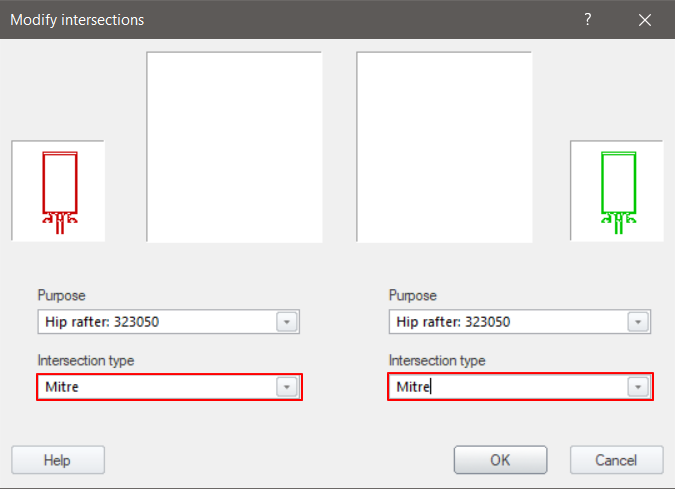Click the Modify intersections title bar text
Image resolution: width=675 pixels, height=489 pixels.
coord(77,19)
